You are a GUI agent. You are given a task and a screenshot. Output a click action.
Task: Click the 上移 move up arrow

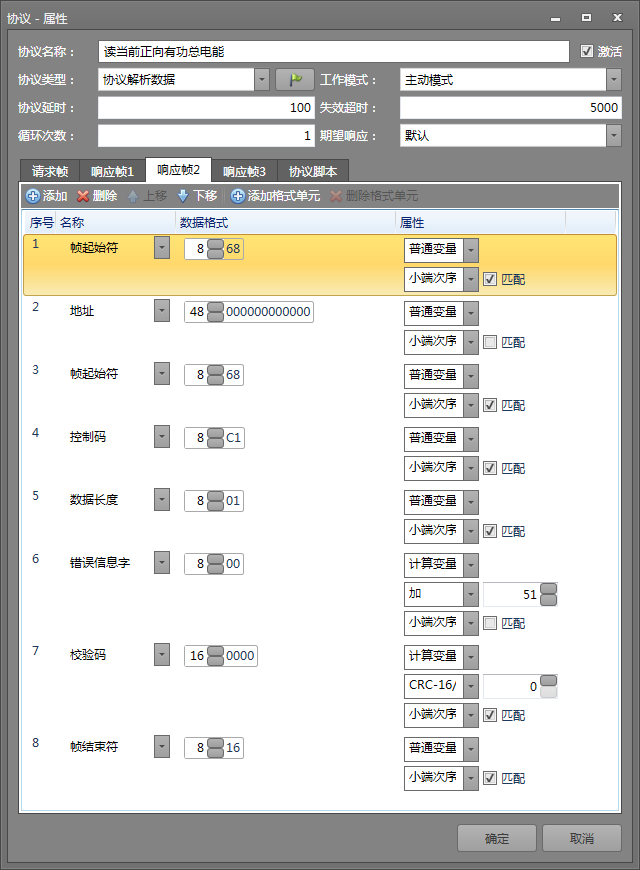tap(133, 196)
